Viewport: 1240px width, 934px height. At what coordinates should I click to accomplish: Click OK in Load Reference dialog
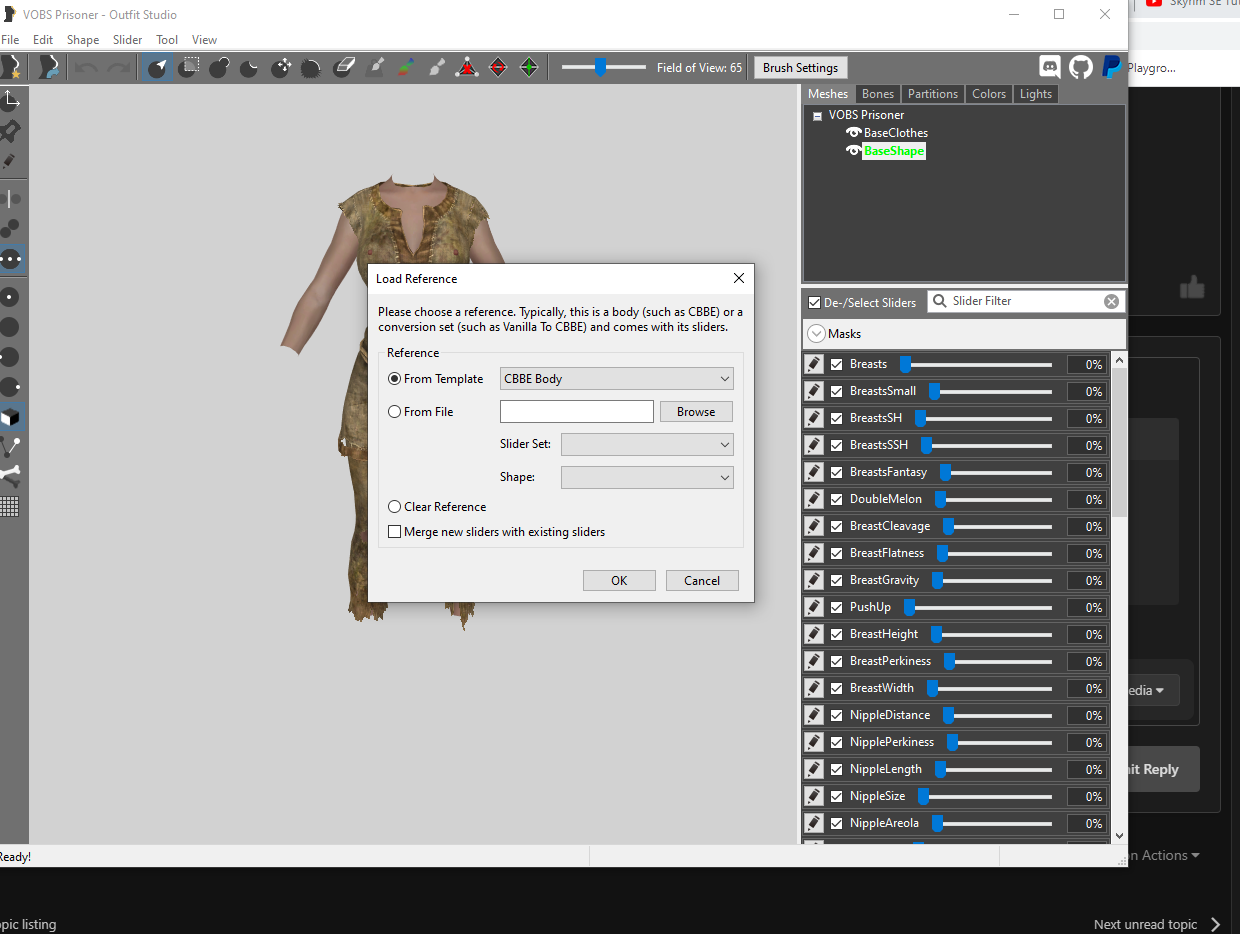pyautogui.click(x=619, y=580)
